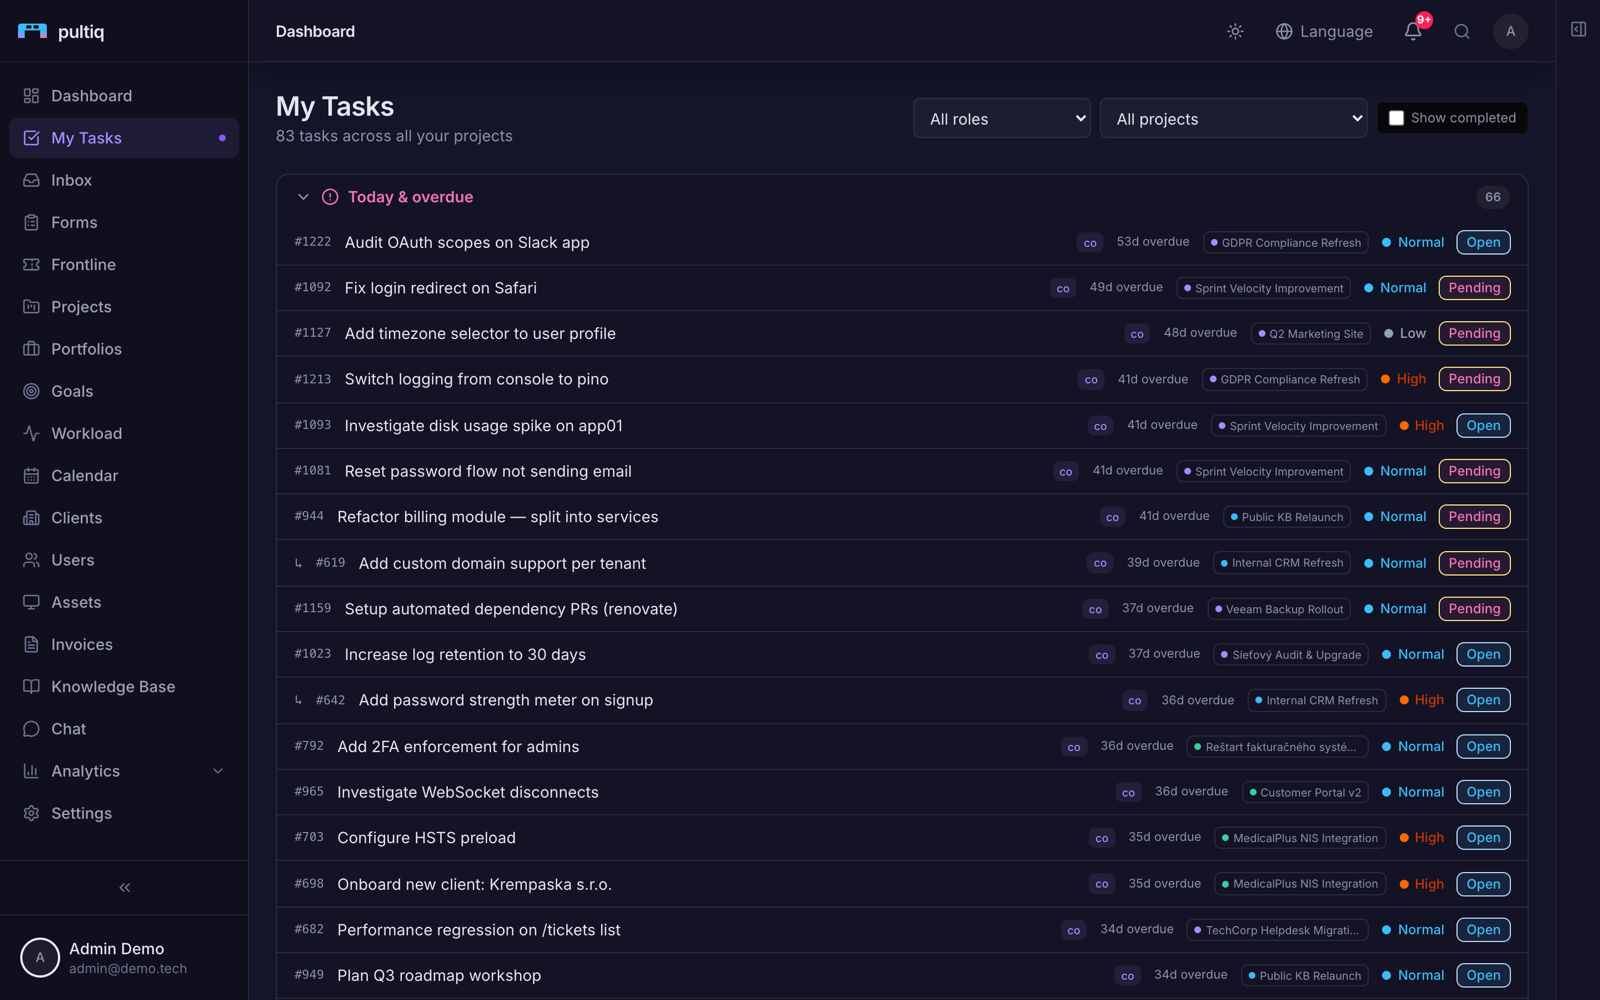Open the Language selector
The width and height of the screenshot is (1600, 1000).
click(1324, 31)
